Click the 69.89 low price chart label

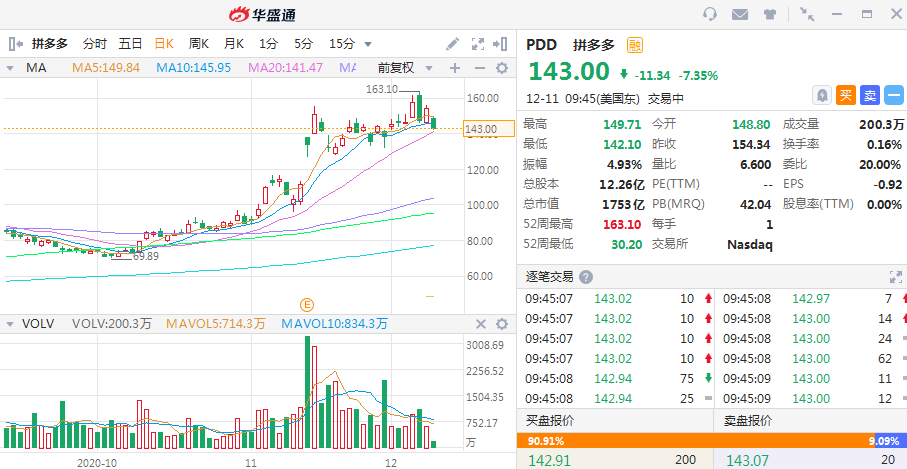(x=146, y=256)
